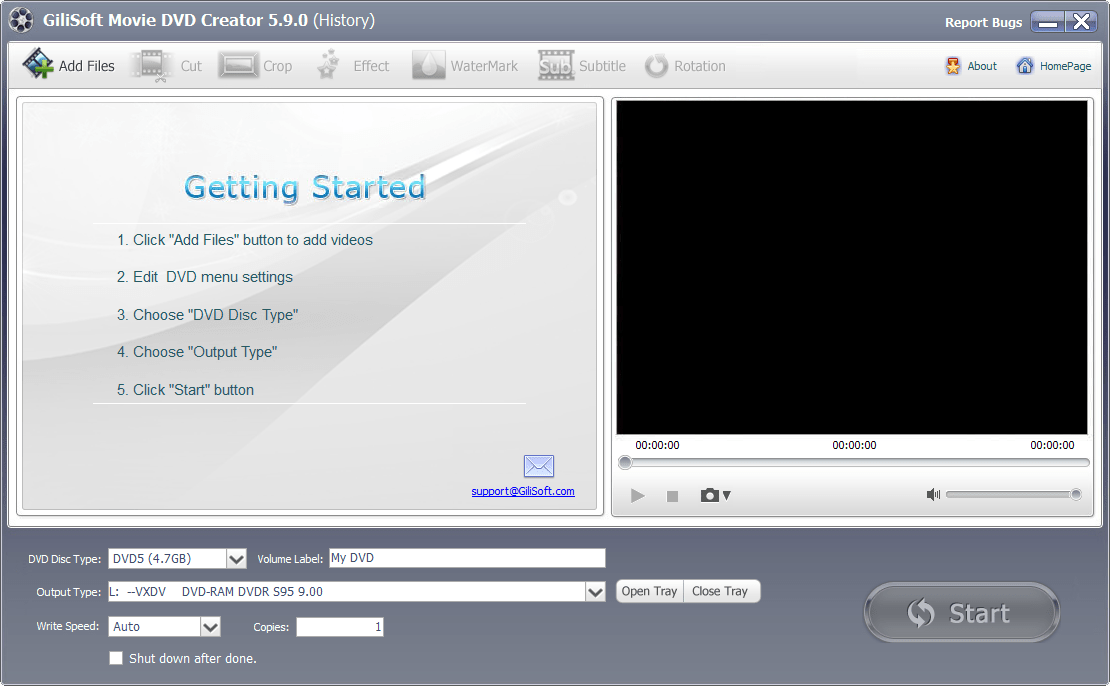This screenshot has width=1110, height=686.
Task: Open the support@GiliSoft.com email link
Action: [x=523, y=492]
